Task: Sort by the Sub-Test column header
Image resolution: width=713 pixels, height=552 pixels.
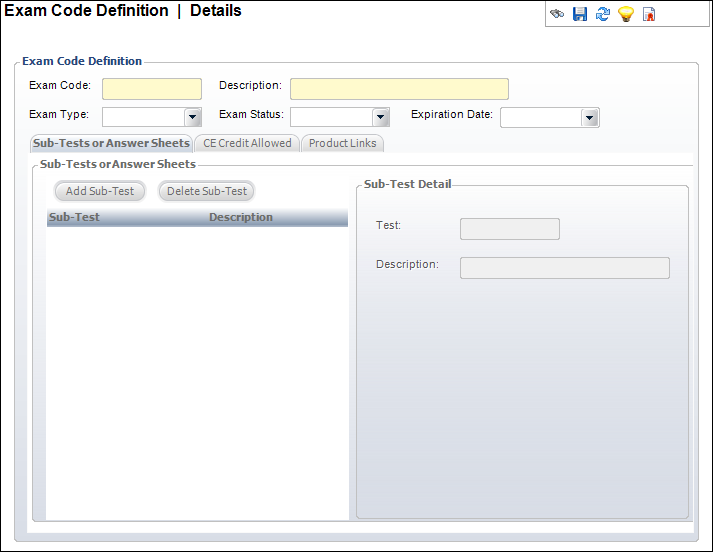Action: pos(75,217)
